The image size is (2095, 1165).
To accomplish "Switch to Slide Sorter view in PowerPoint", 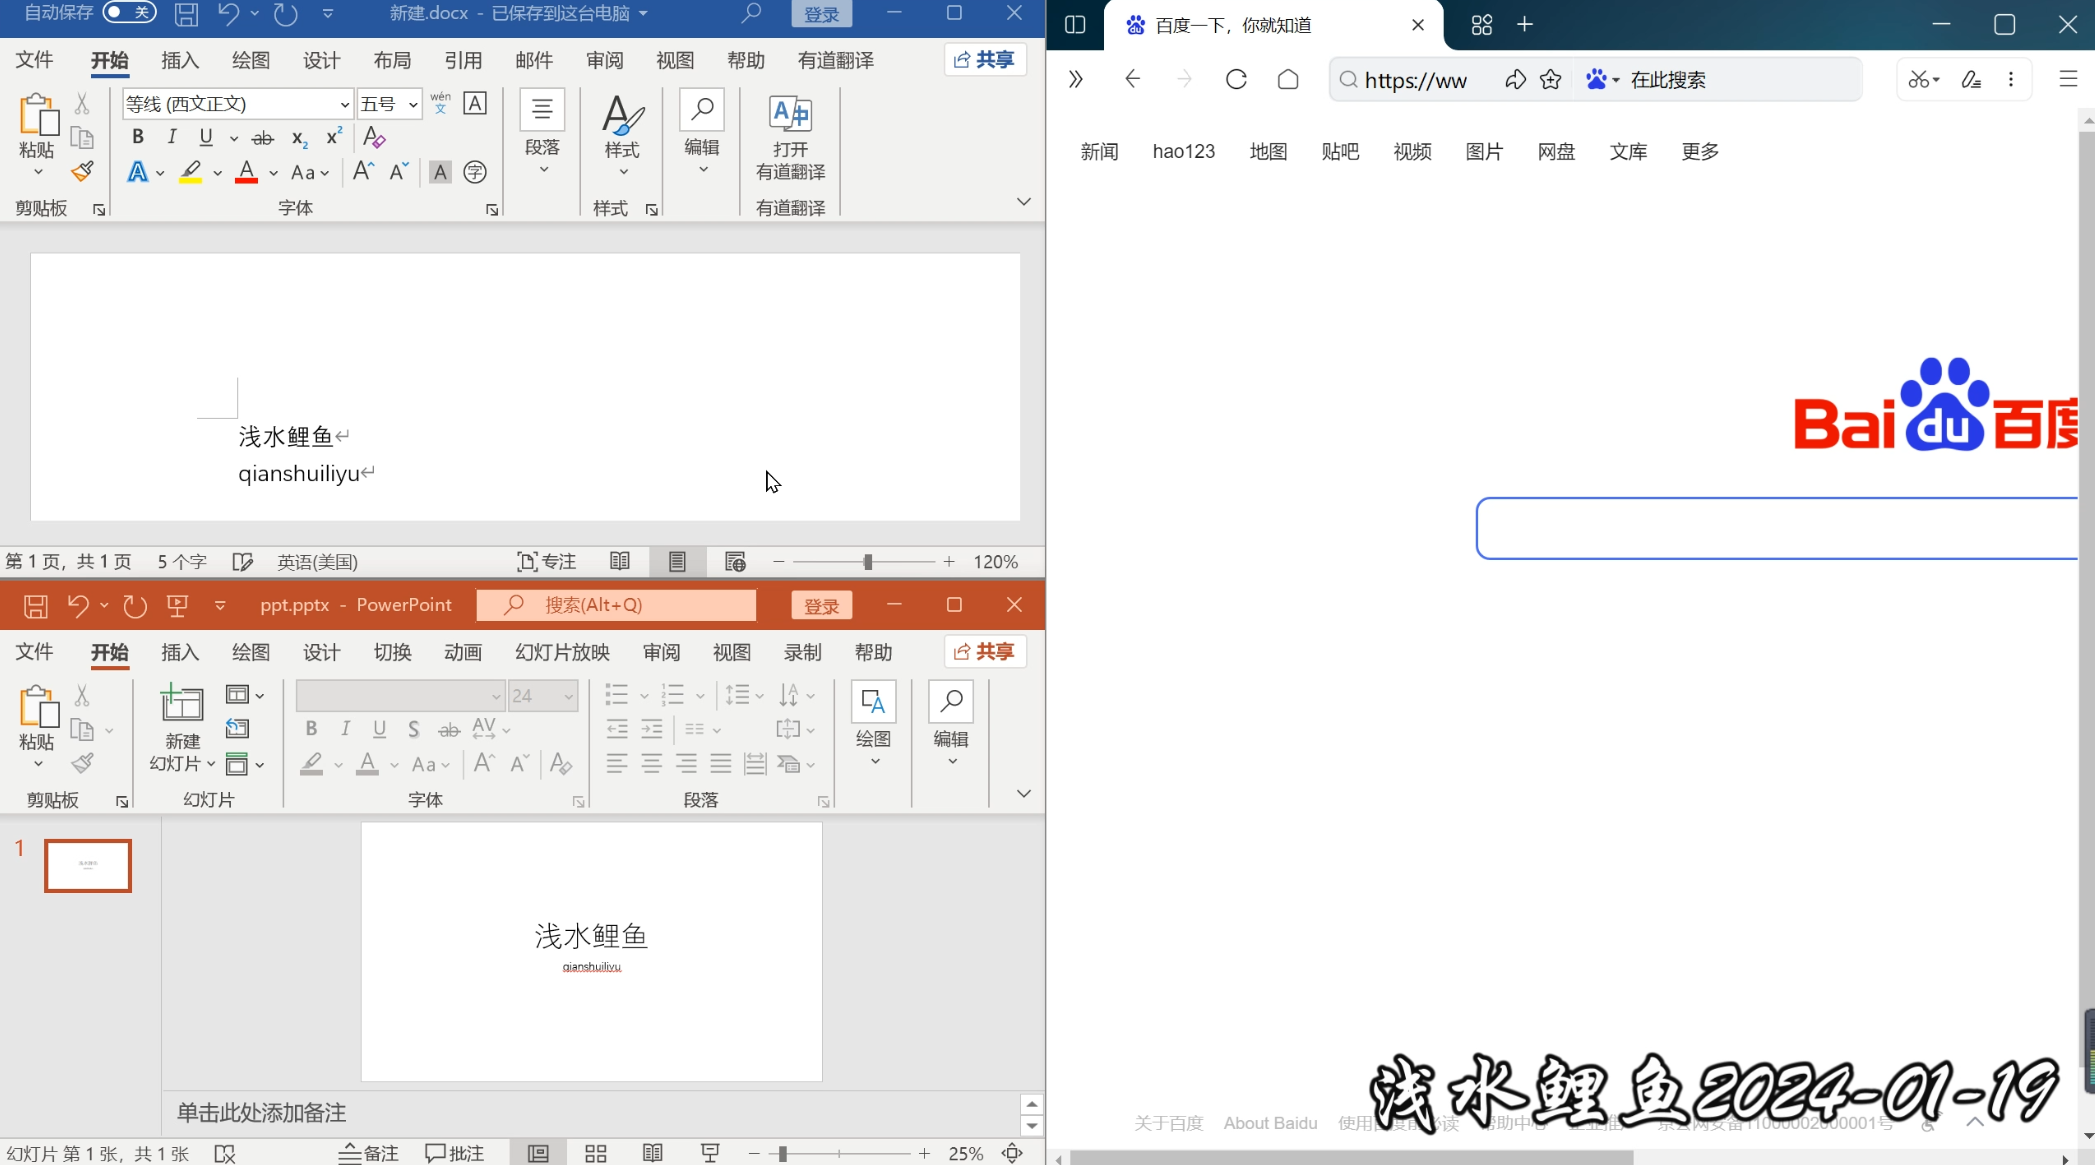I will click(x=596, y=1153).
